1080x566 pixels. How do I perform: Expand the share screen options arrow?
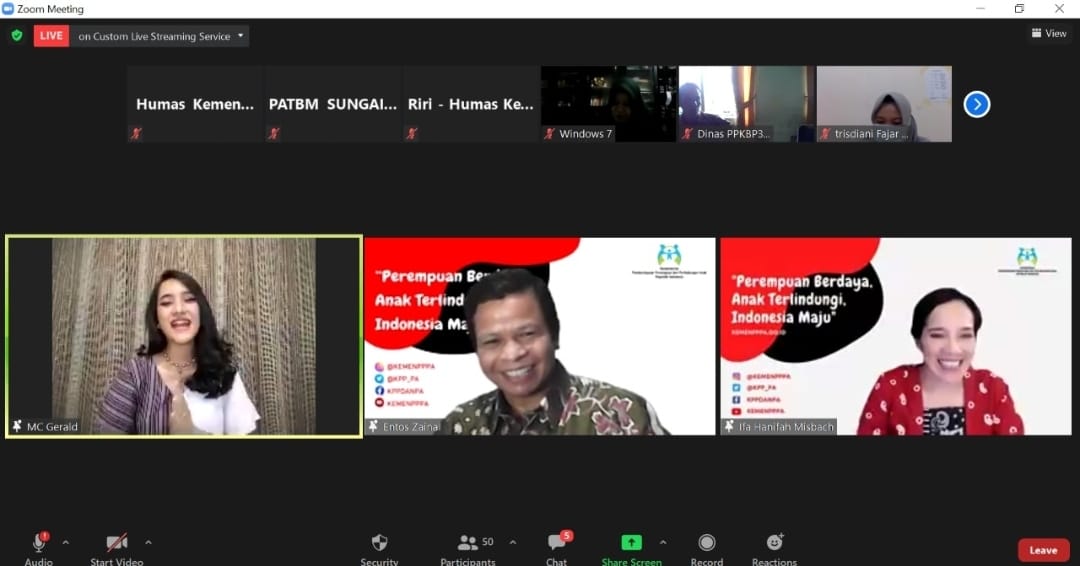click(x=663, y=543)
